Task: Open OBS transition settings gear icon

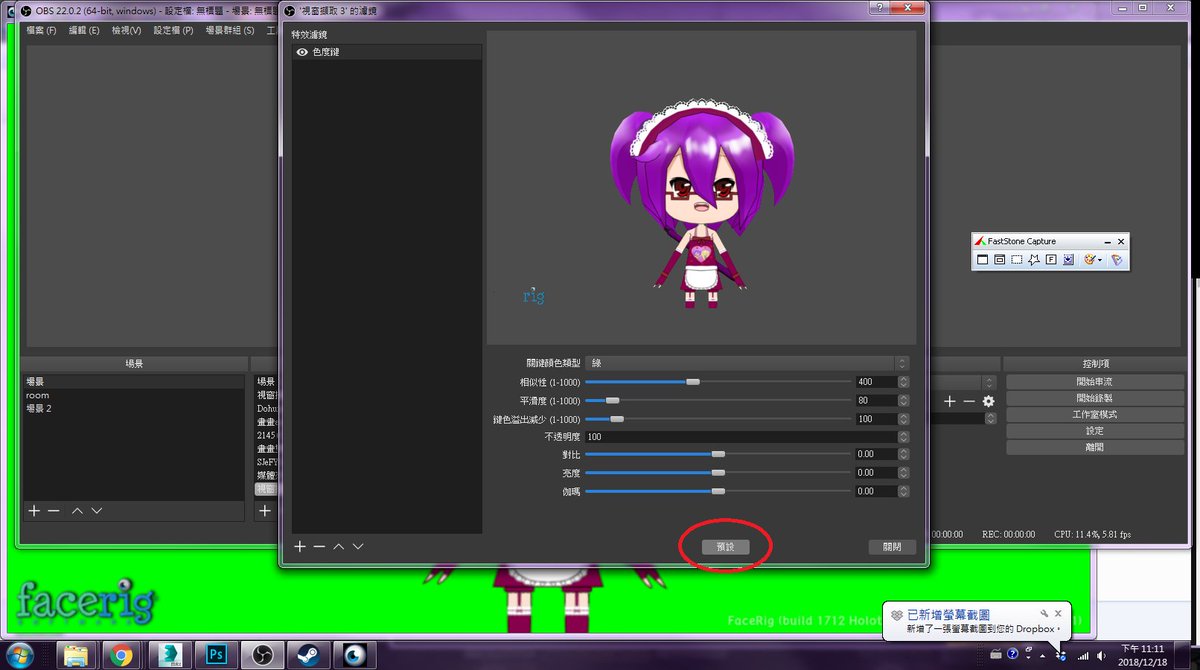Action: point(988,401)
